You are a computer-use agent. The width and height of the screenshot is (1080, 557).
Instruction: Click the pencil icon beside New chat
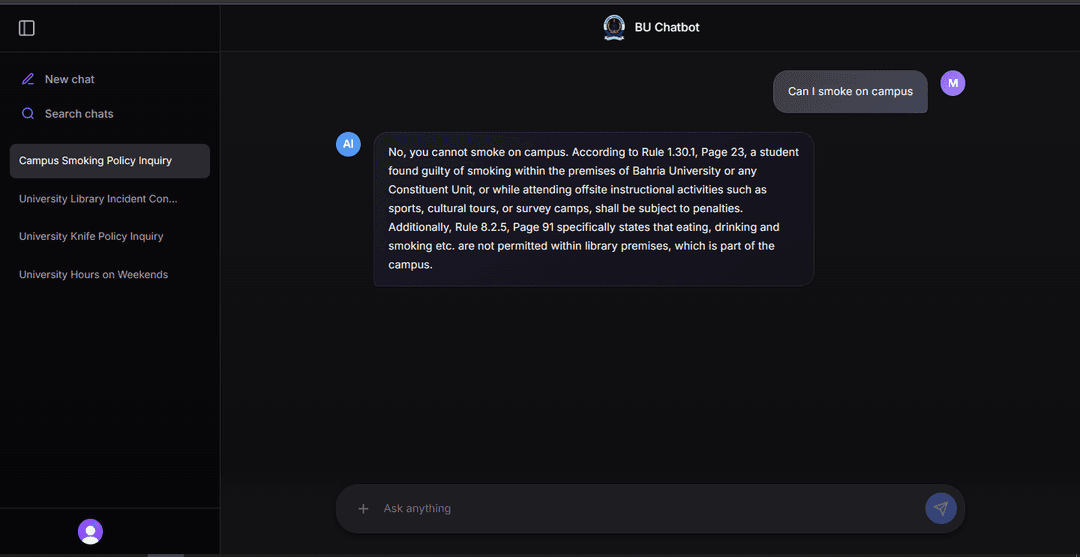point(28,79)
